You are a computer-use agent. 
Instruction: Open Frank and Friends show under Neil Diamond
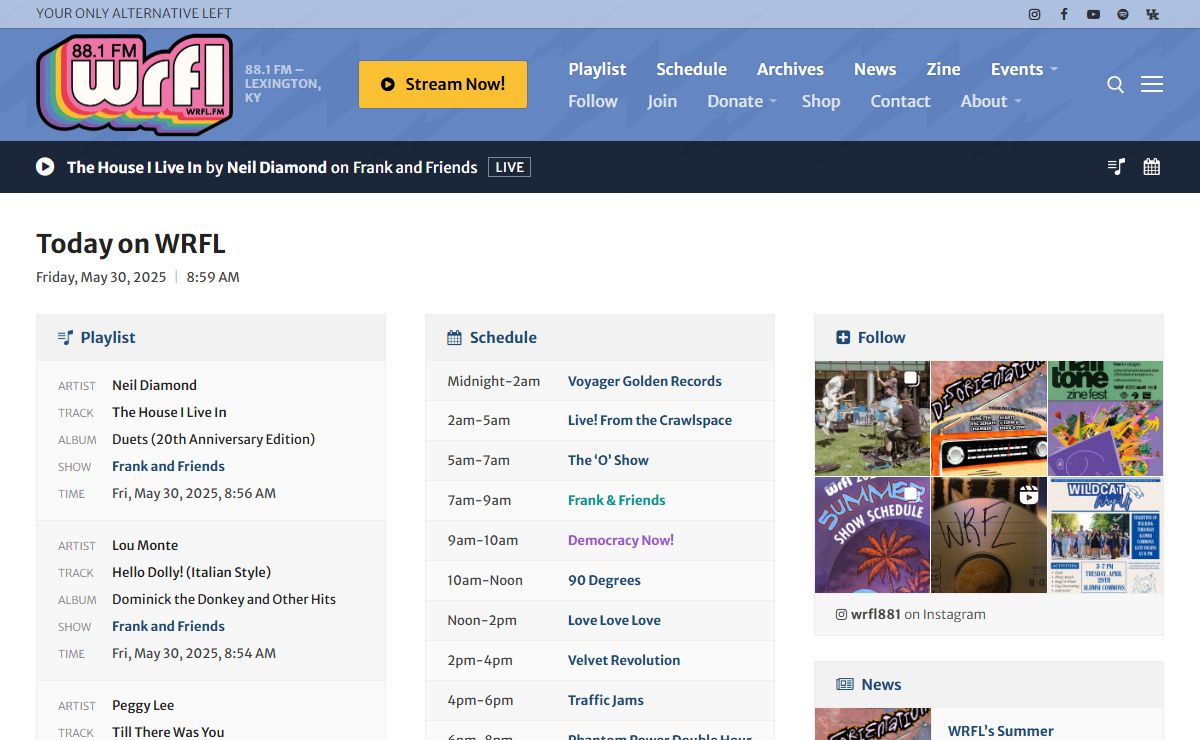pos(168,466)
